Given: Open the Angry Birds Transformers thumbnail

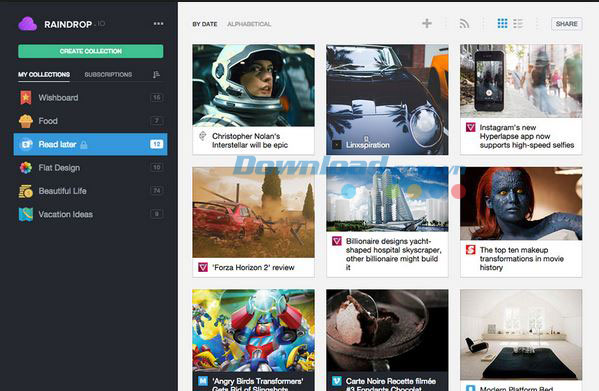Looking at the screenshot, I should (254, 331).
